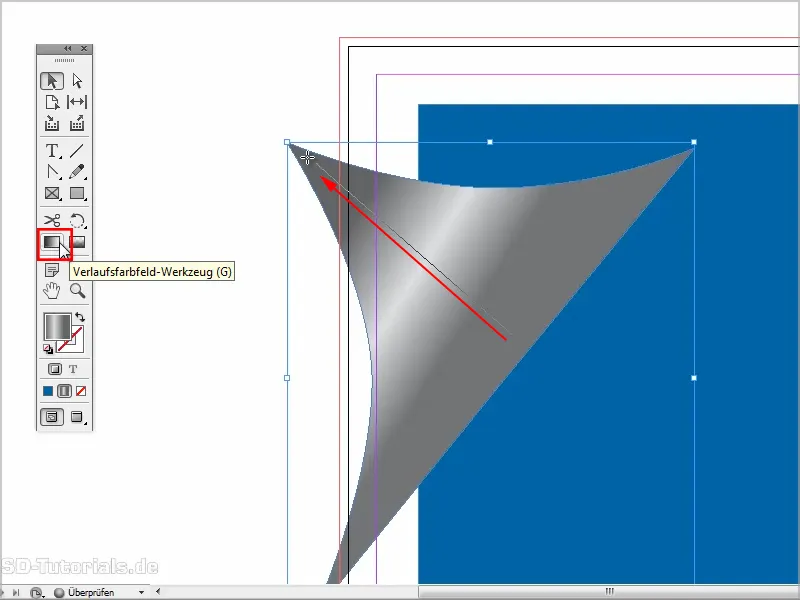
Task: Go to last page in status bar
Action: [x=16, y=592]
